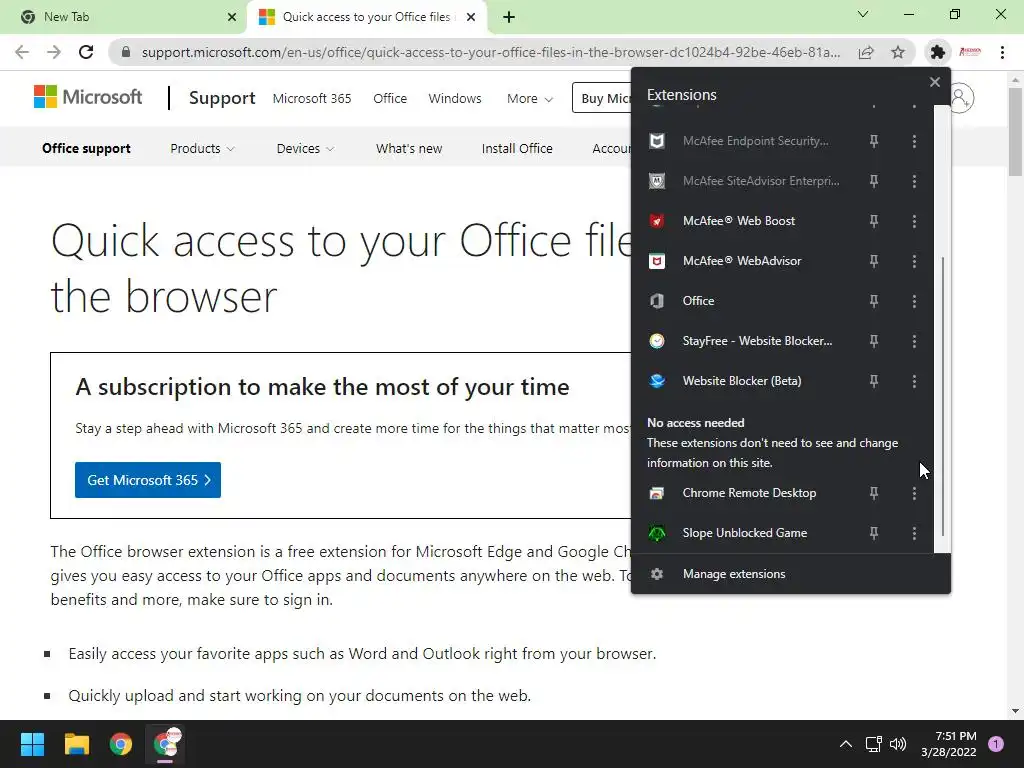The height and width of the screenshot is (768, 1024).
Task: Open more options for StayFree Website Blocker
Action: click(914, 341)
